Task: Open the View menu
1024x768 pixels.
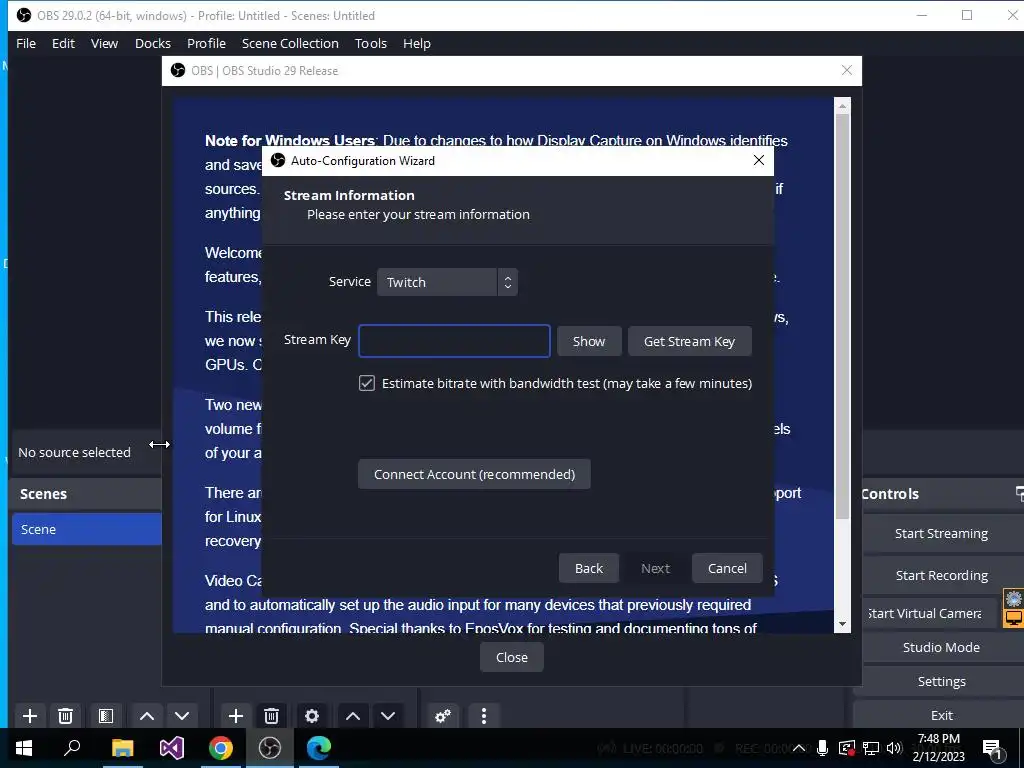Action: (x=104, y=43)
